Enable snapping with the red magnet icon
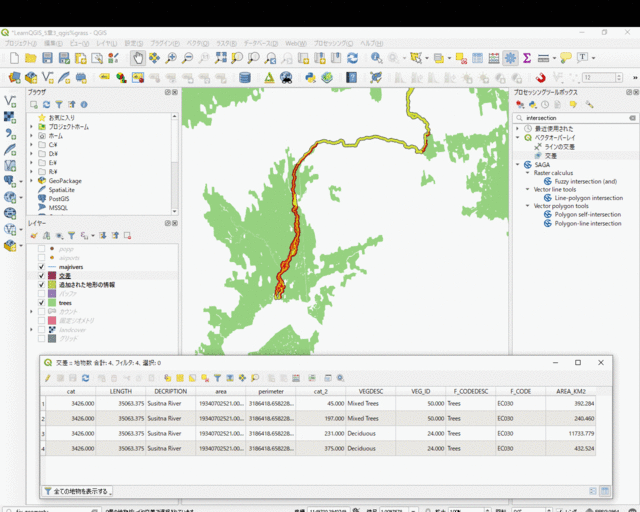This screenshot has width=640, height=512. pyautogui.click(x=541, y=77)
